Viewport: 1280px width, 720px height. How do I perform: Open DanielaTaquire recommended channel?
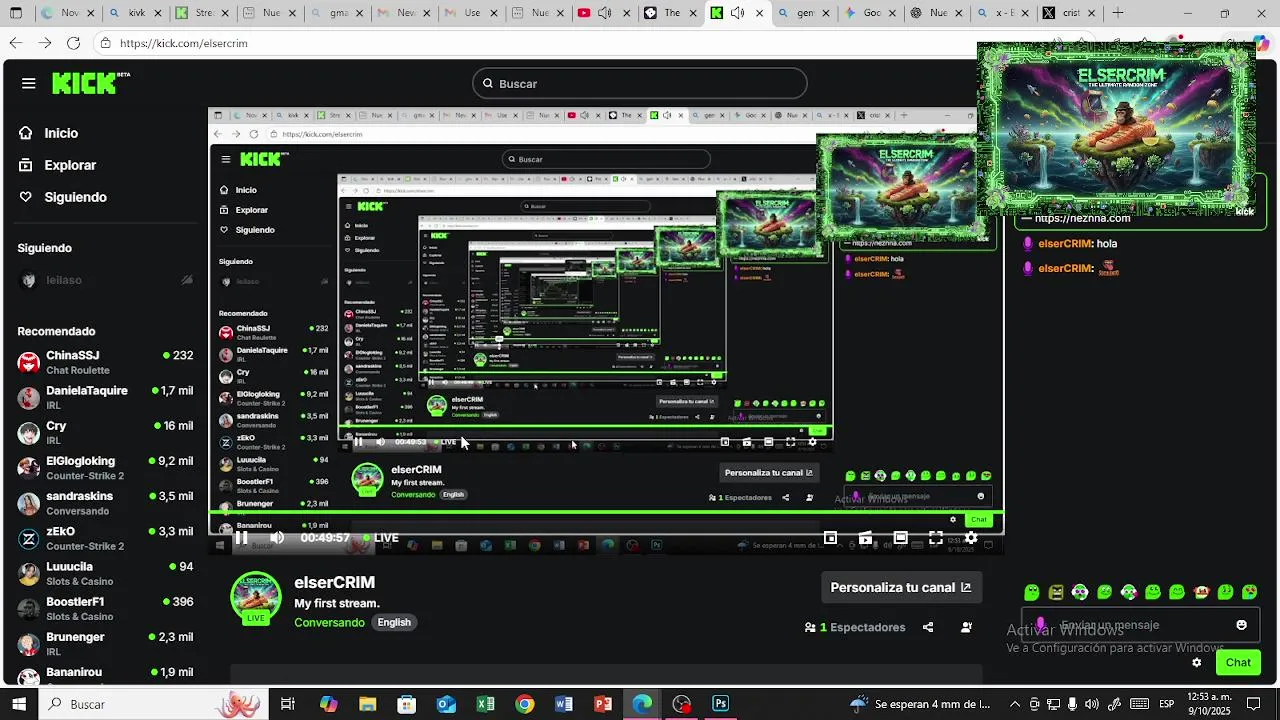point(105,397)
